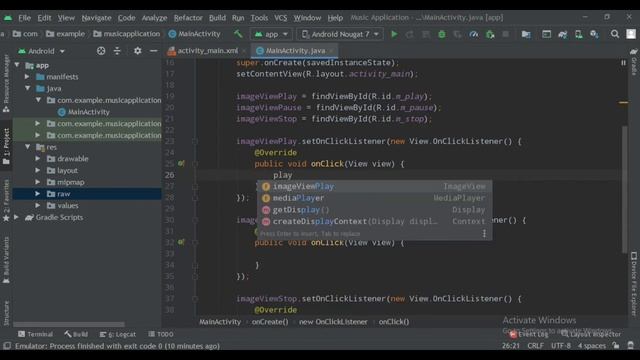Viewport: 640px width, 360px height.
Task: Click the window-shaped icon left of Gradle sync
Action: (x=546, y=34)
